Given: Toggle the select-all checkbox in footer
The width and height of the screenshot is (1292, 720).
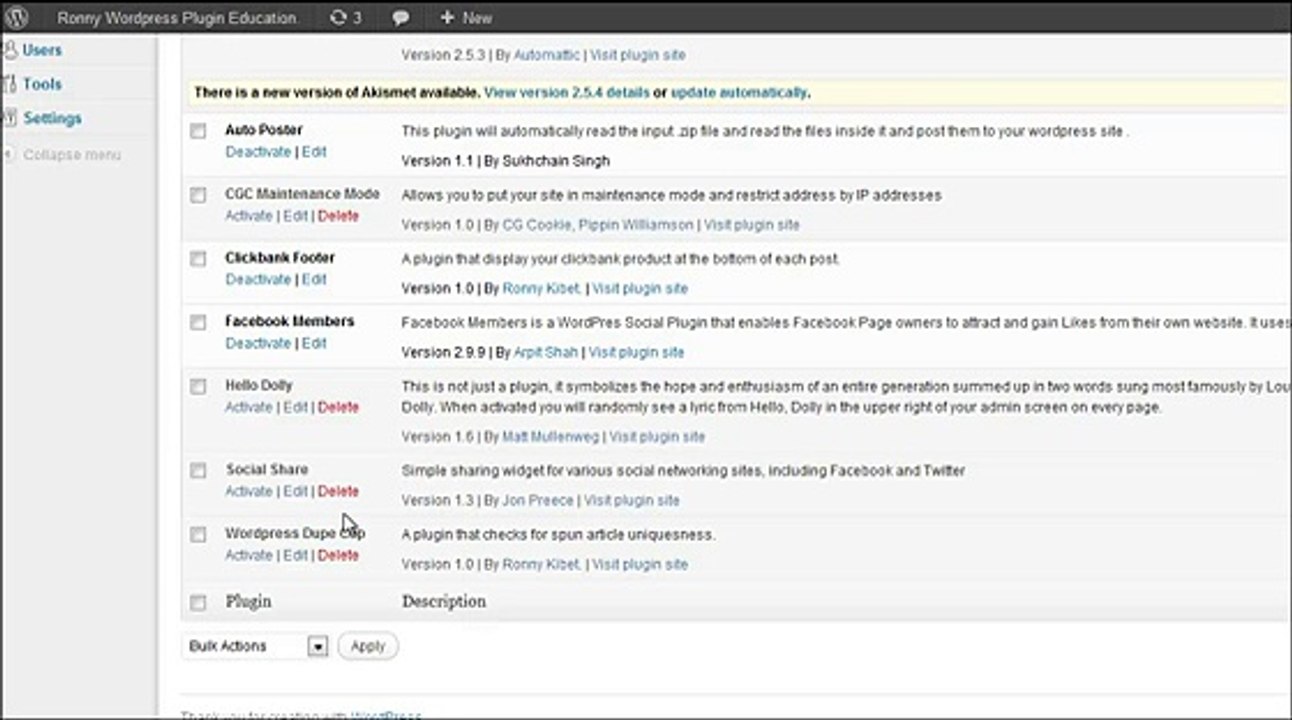Looking at the screenshot, I should (198, 602).
